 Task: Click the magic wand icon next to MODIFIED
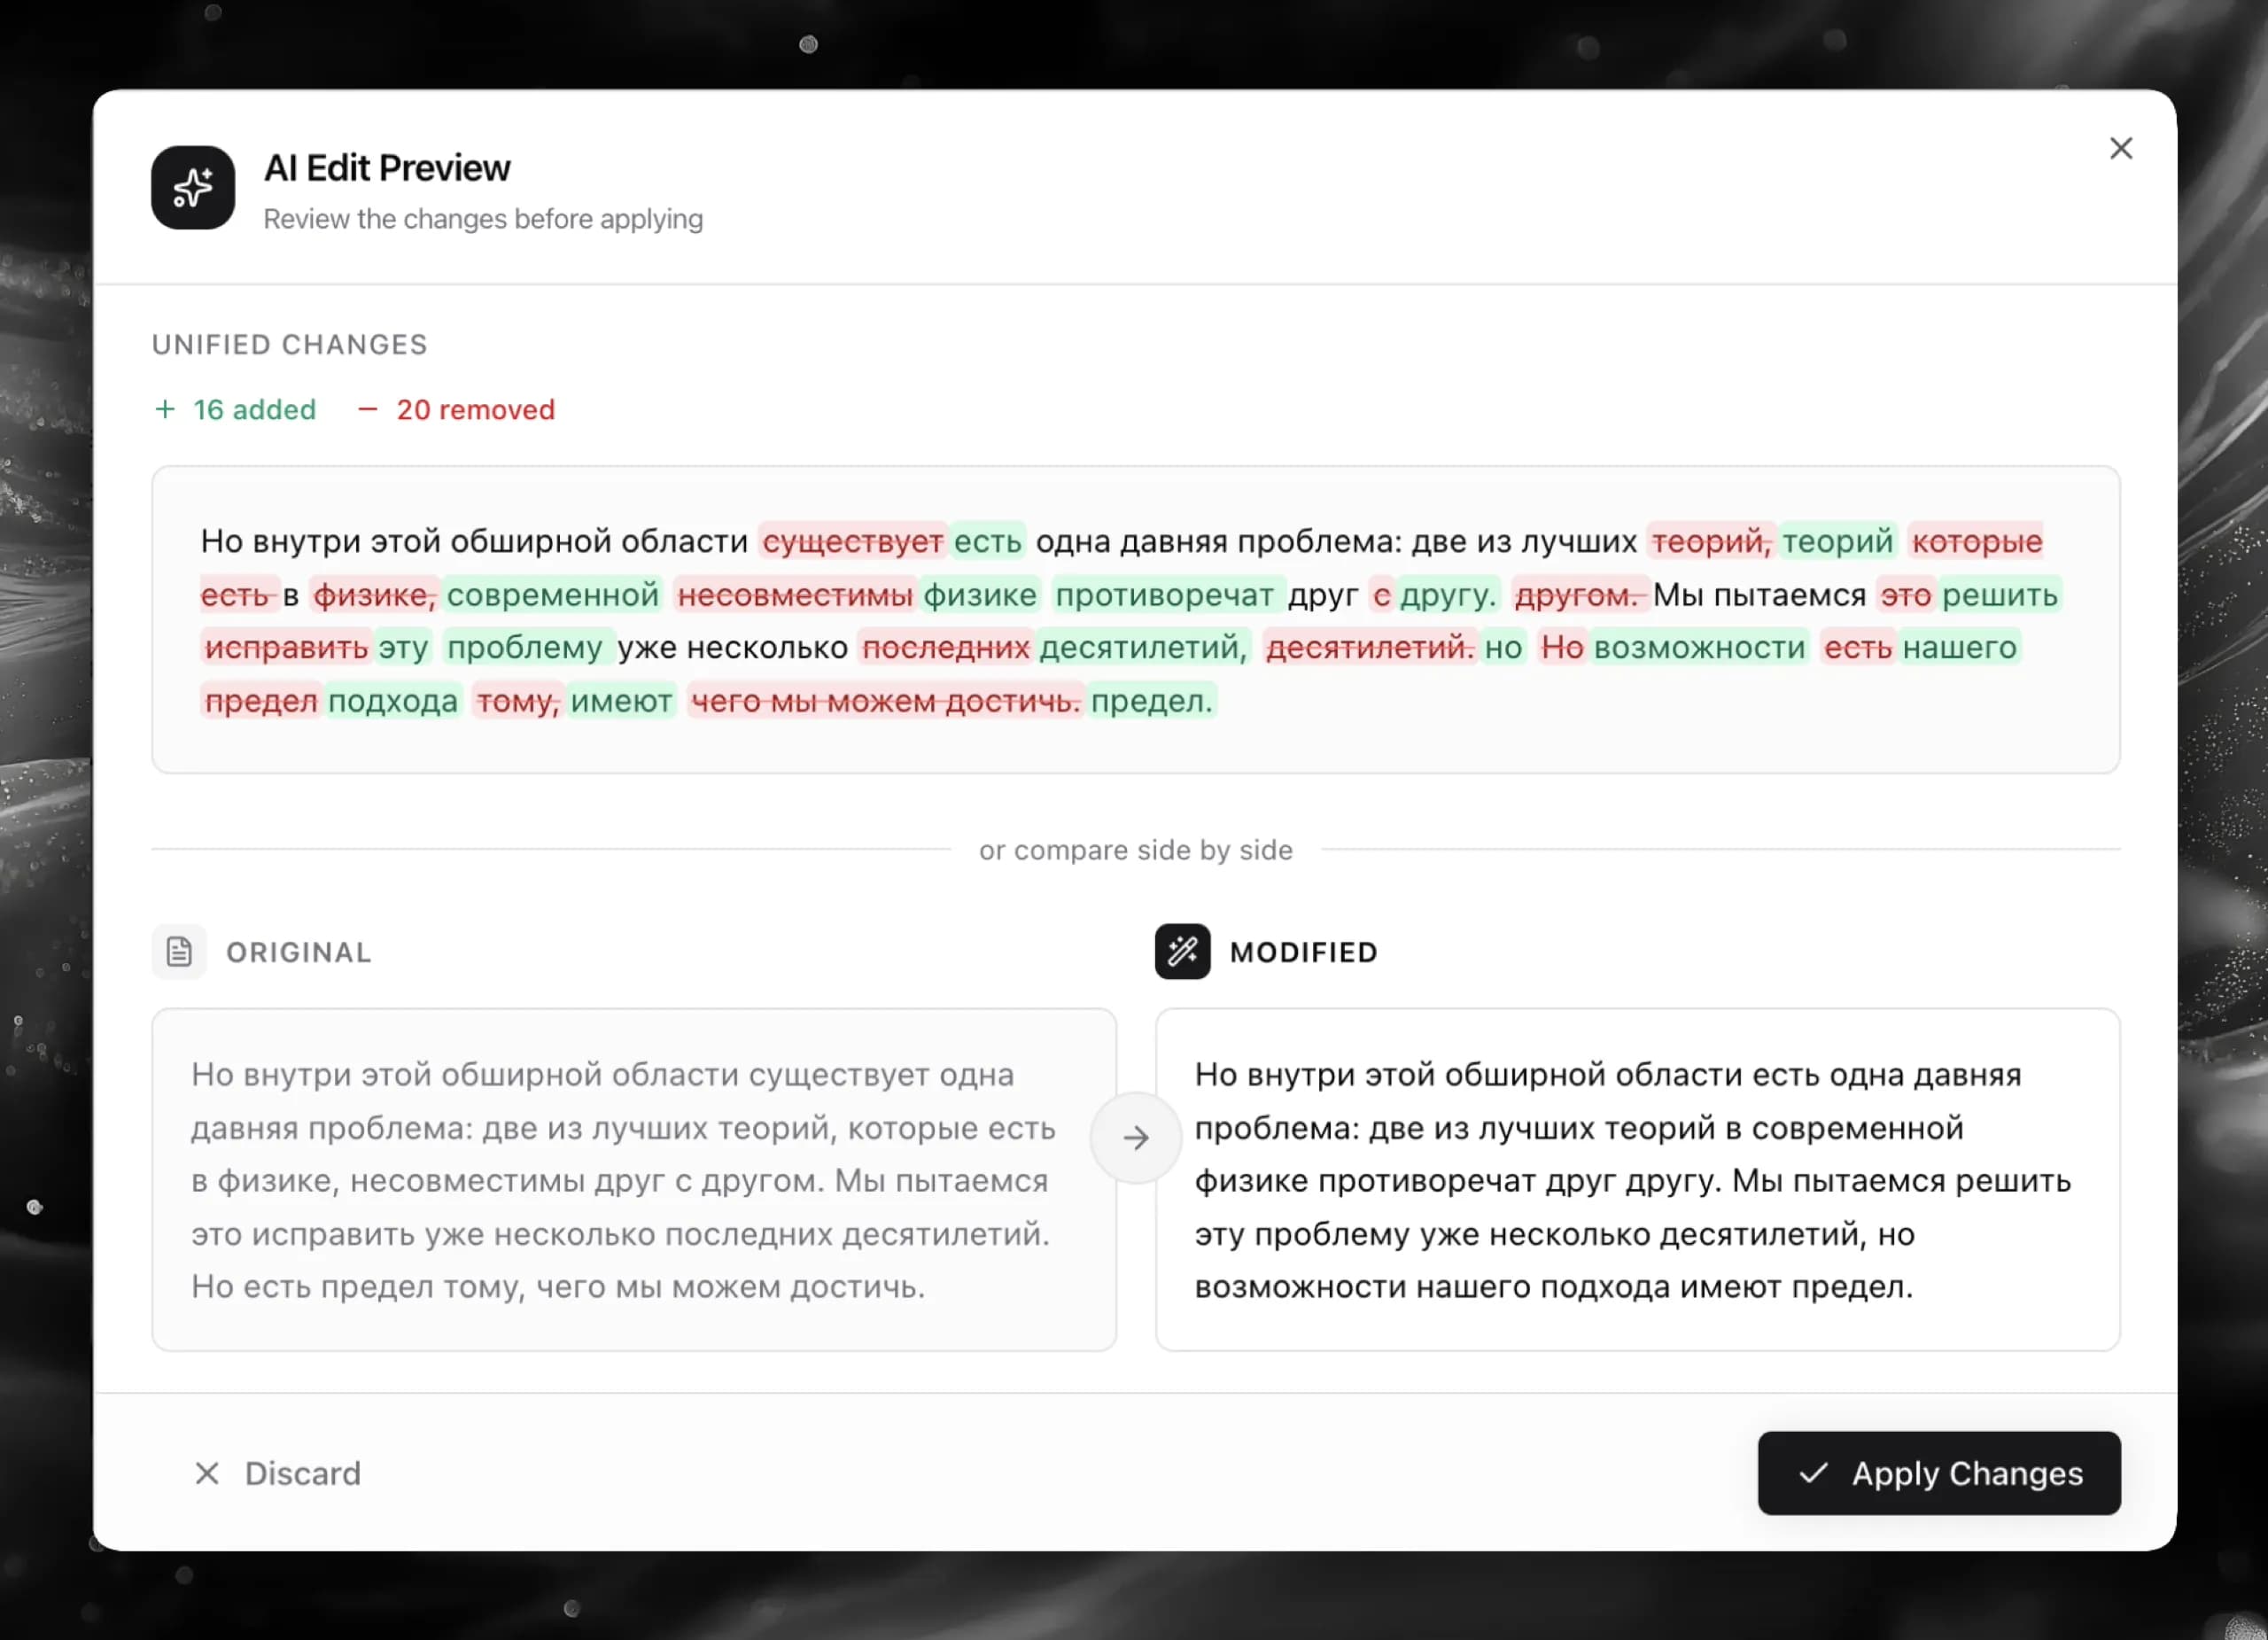1181,951
